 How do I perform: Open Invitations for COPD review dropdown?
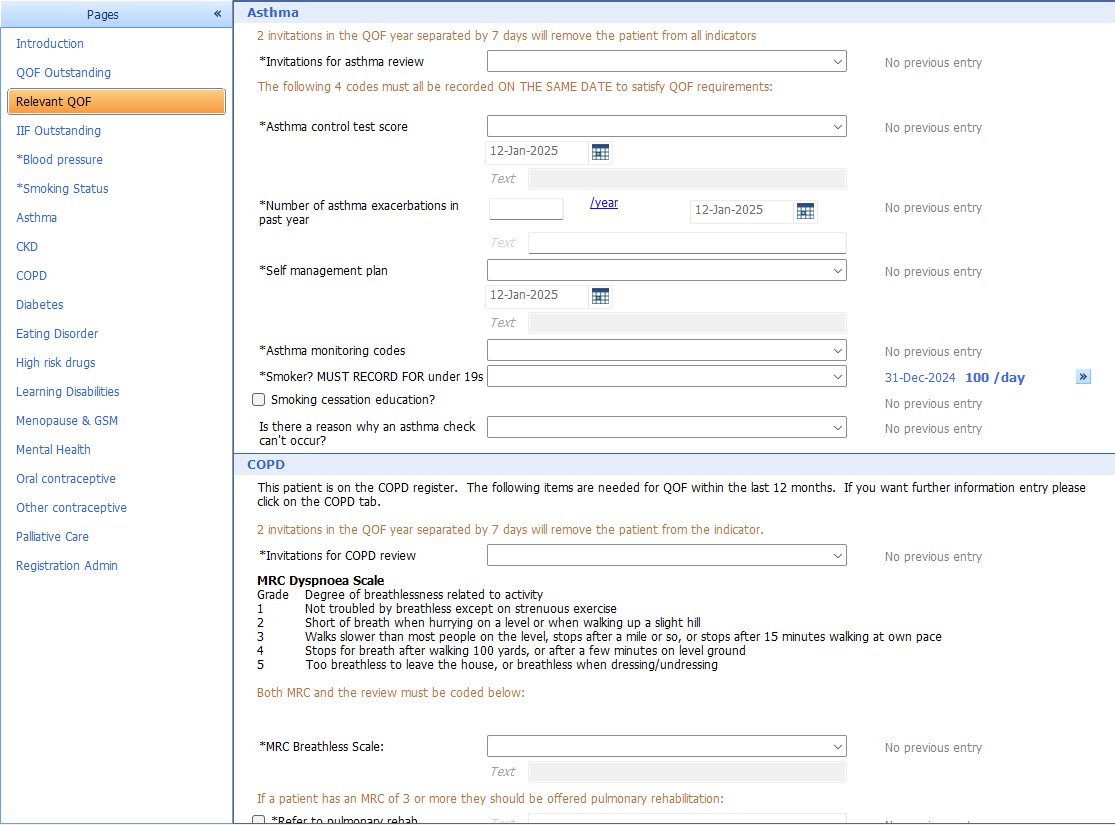tap(666, 555)
